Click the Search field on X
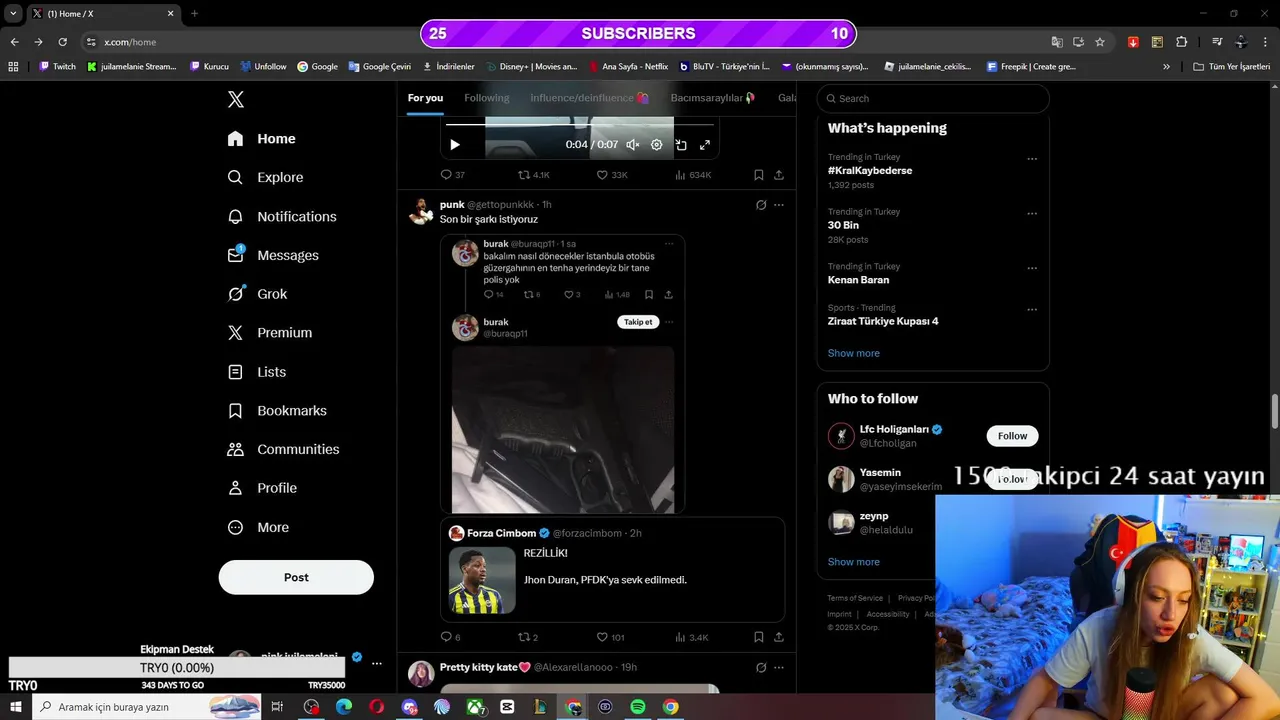Viewport: 1280px width, 720px height. [933, 98]
